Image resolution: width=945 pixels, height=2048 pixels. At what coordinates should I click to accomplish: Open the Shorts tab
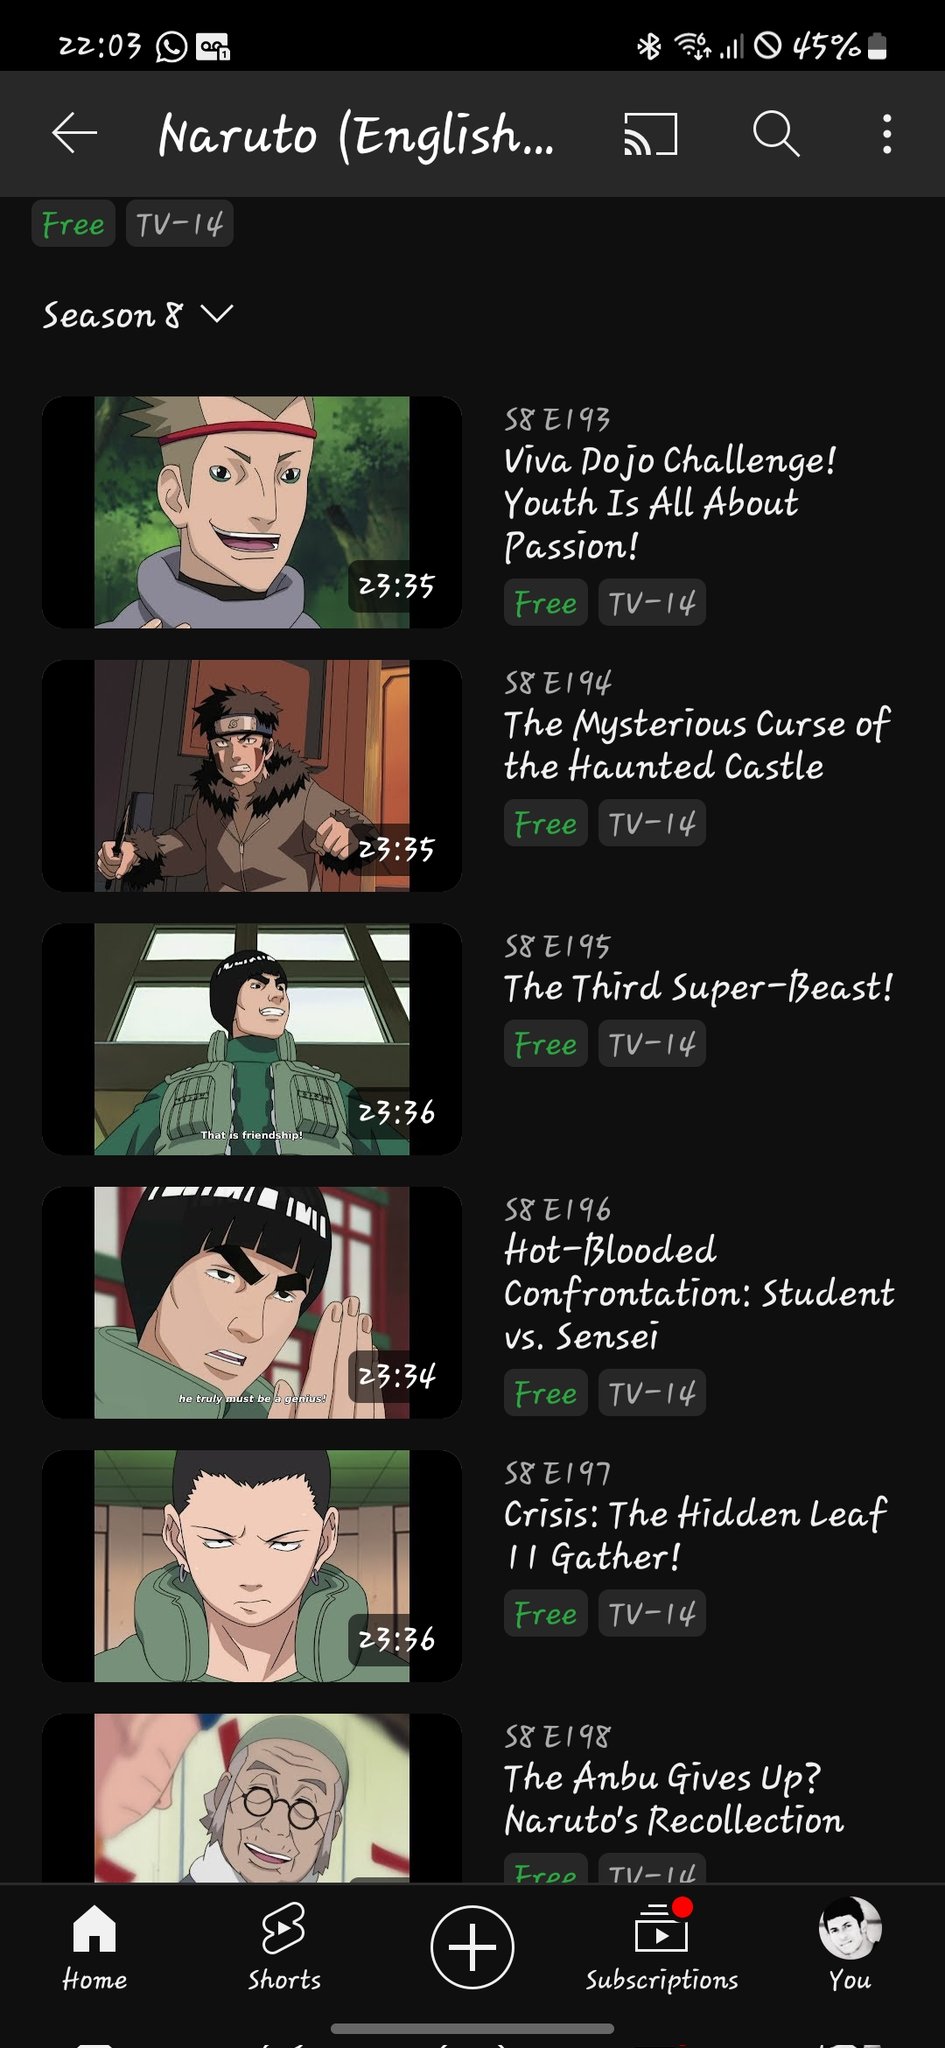pyautogui.click(x=284, y=1949)
